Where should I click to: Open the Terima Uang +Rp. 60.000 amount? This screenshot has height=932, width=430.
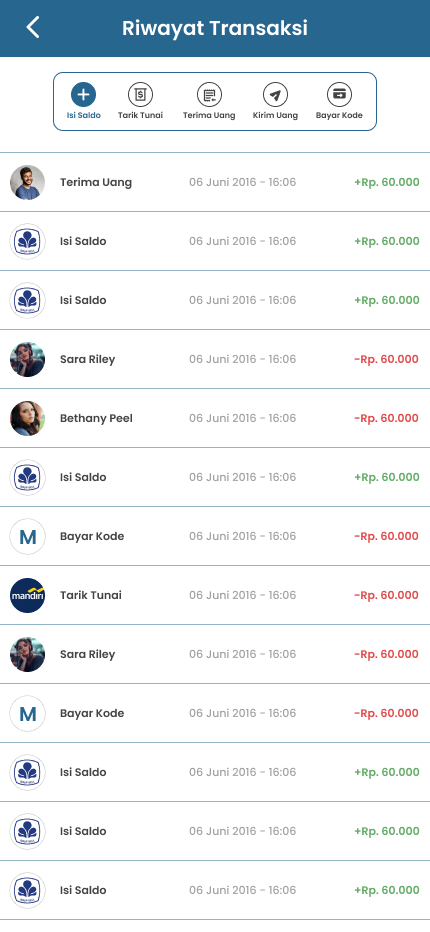[387, 182]
